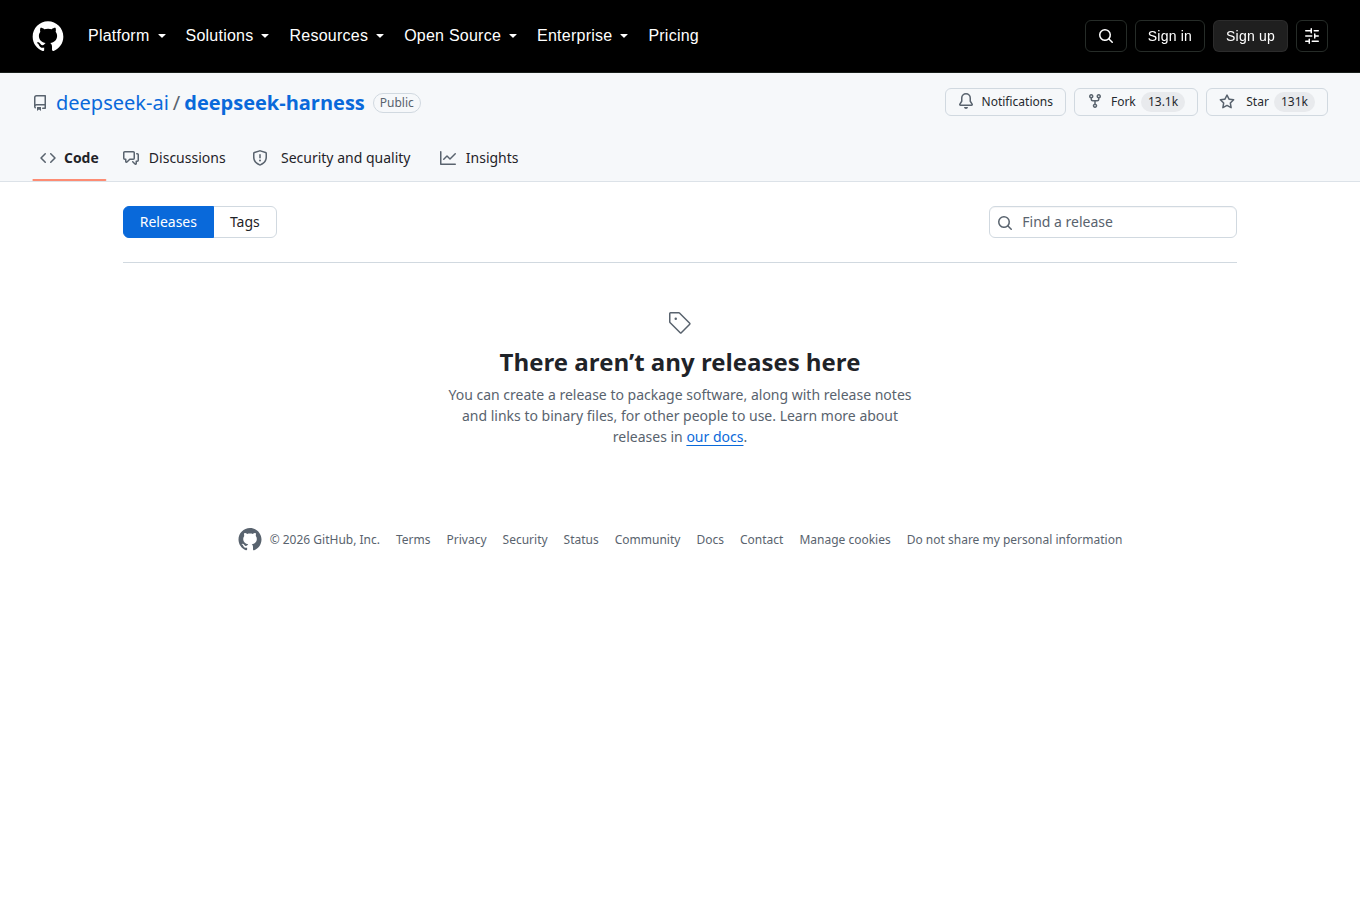Go to the GitHub homepage logo

click(x=48, y=36)
